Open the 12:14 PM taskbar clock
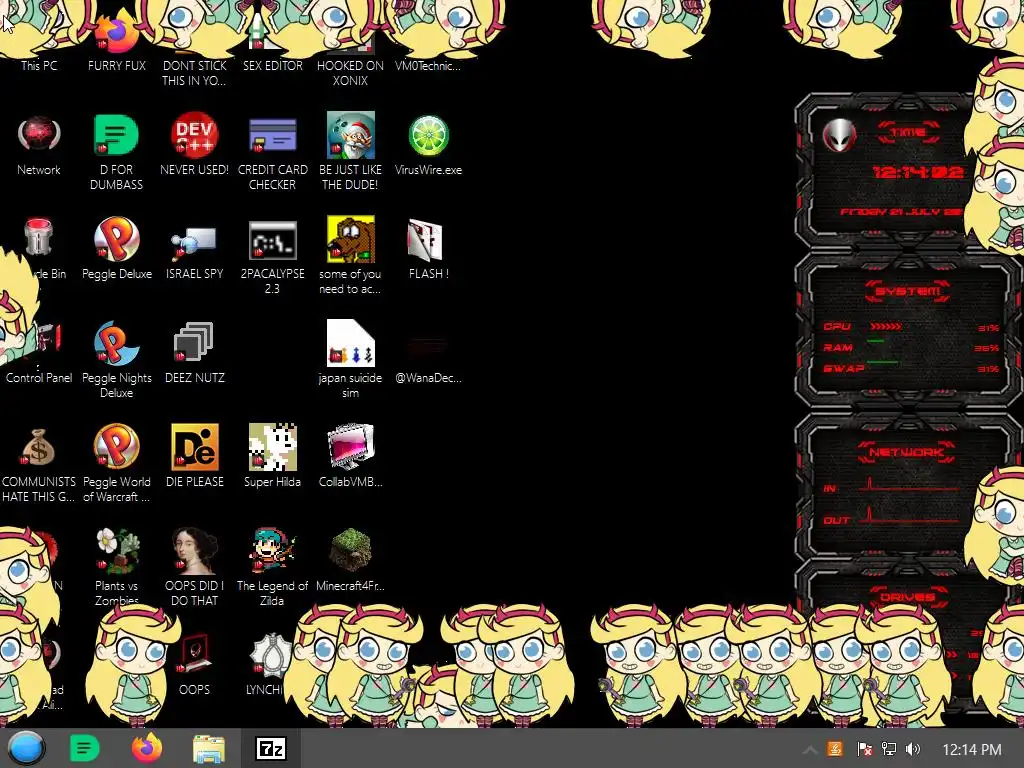 (972, 749)
